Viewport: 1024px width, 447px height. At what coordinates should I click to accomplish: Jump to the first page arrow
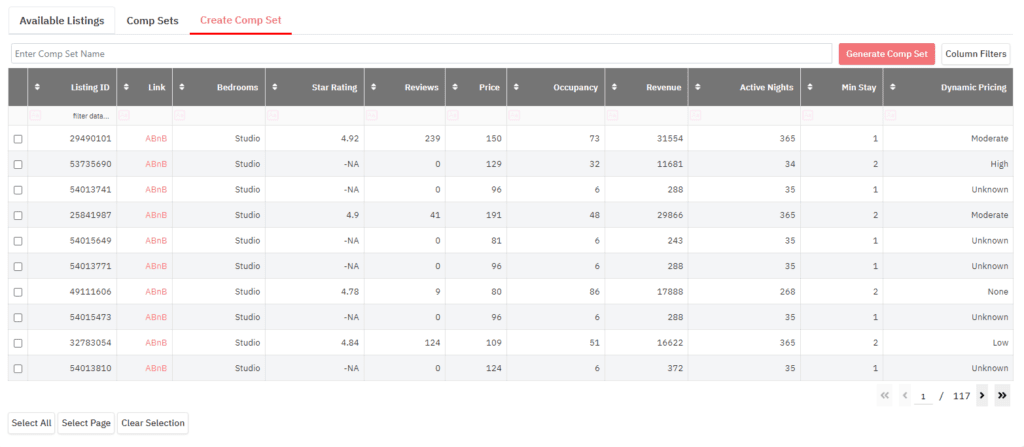coord(885,395)
